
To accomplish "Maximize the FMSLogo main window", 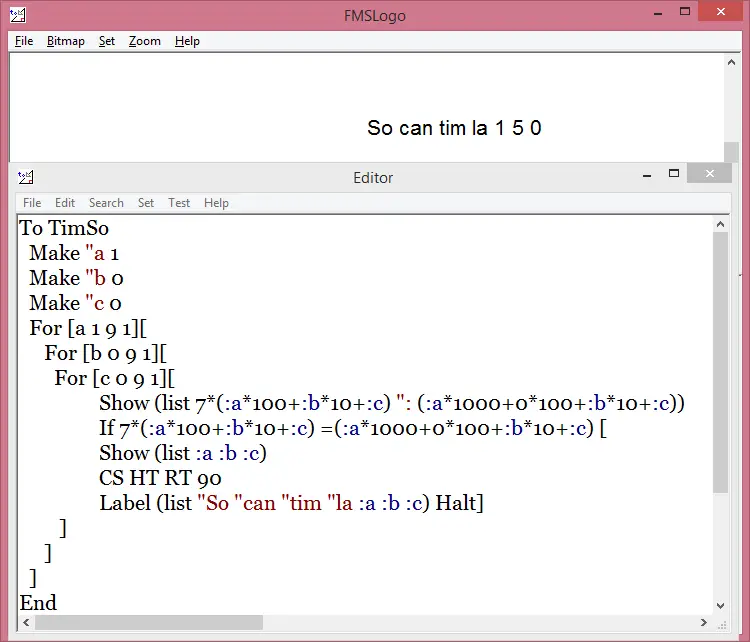I will pos(682,14).
